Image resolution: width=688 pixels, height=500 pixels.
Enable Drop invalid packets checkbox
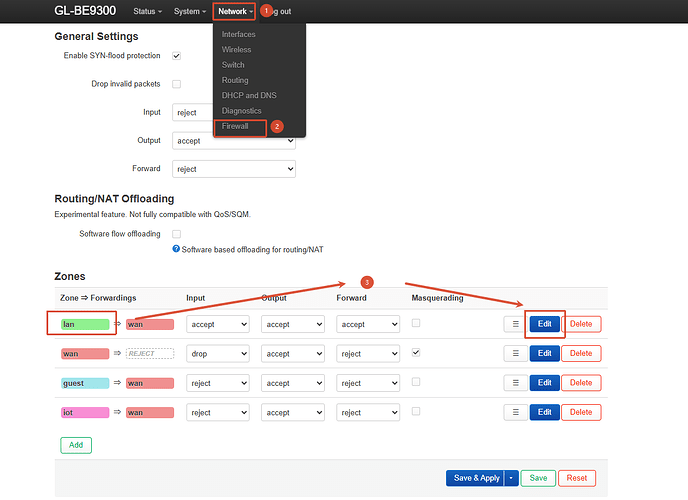click(176, 84)
